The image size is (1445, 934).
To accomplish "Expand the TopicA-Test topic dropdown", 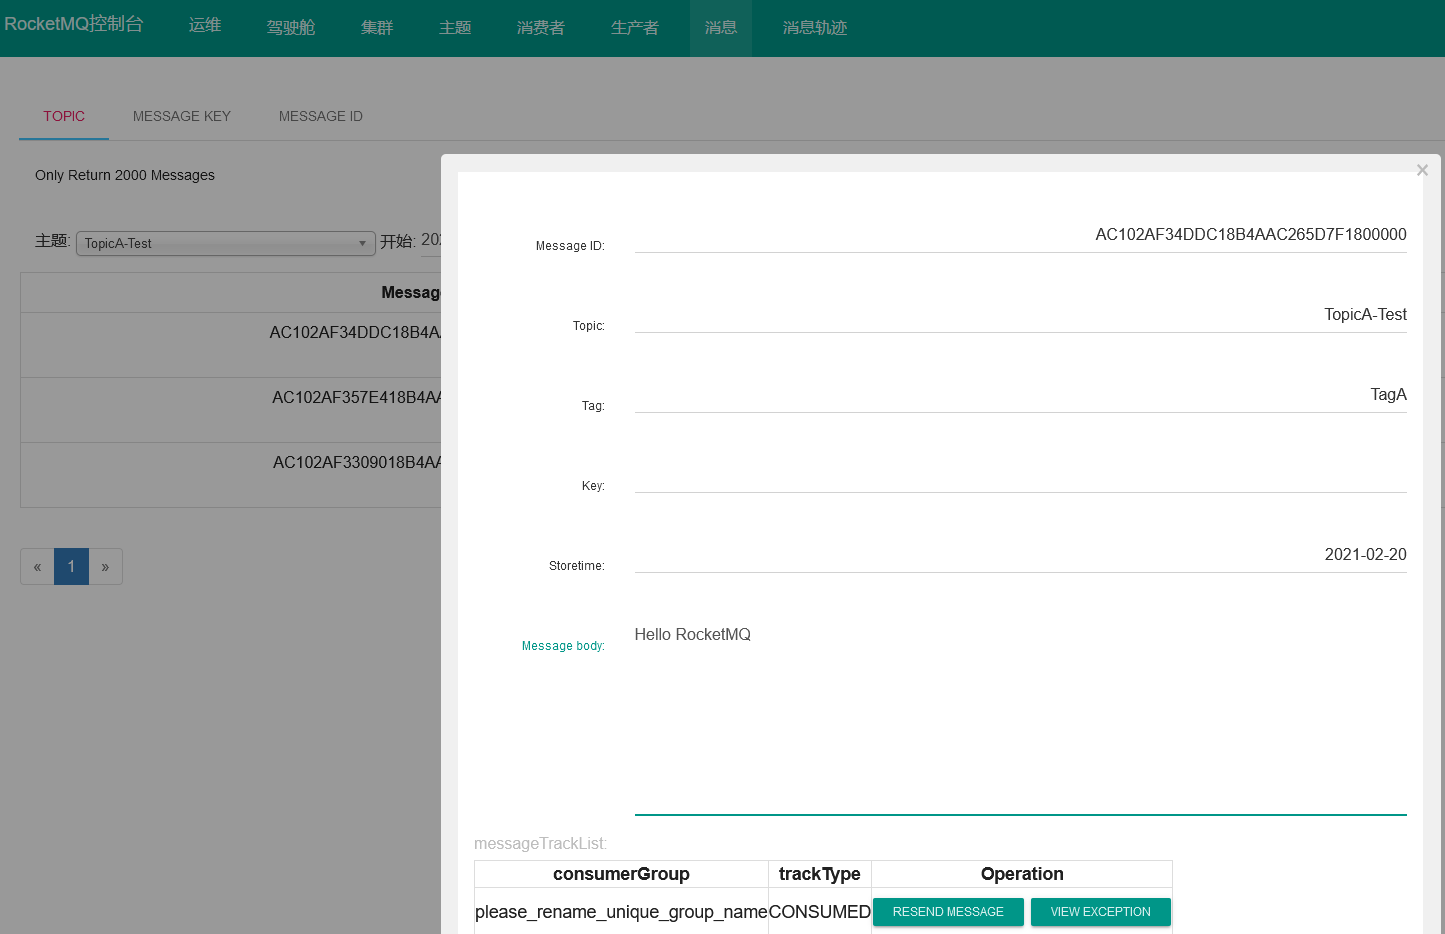I will [226, 243].
